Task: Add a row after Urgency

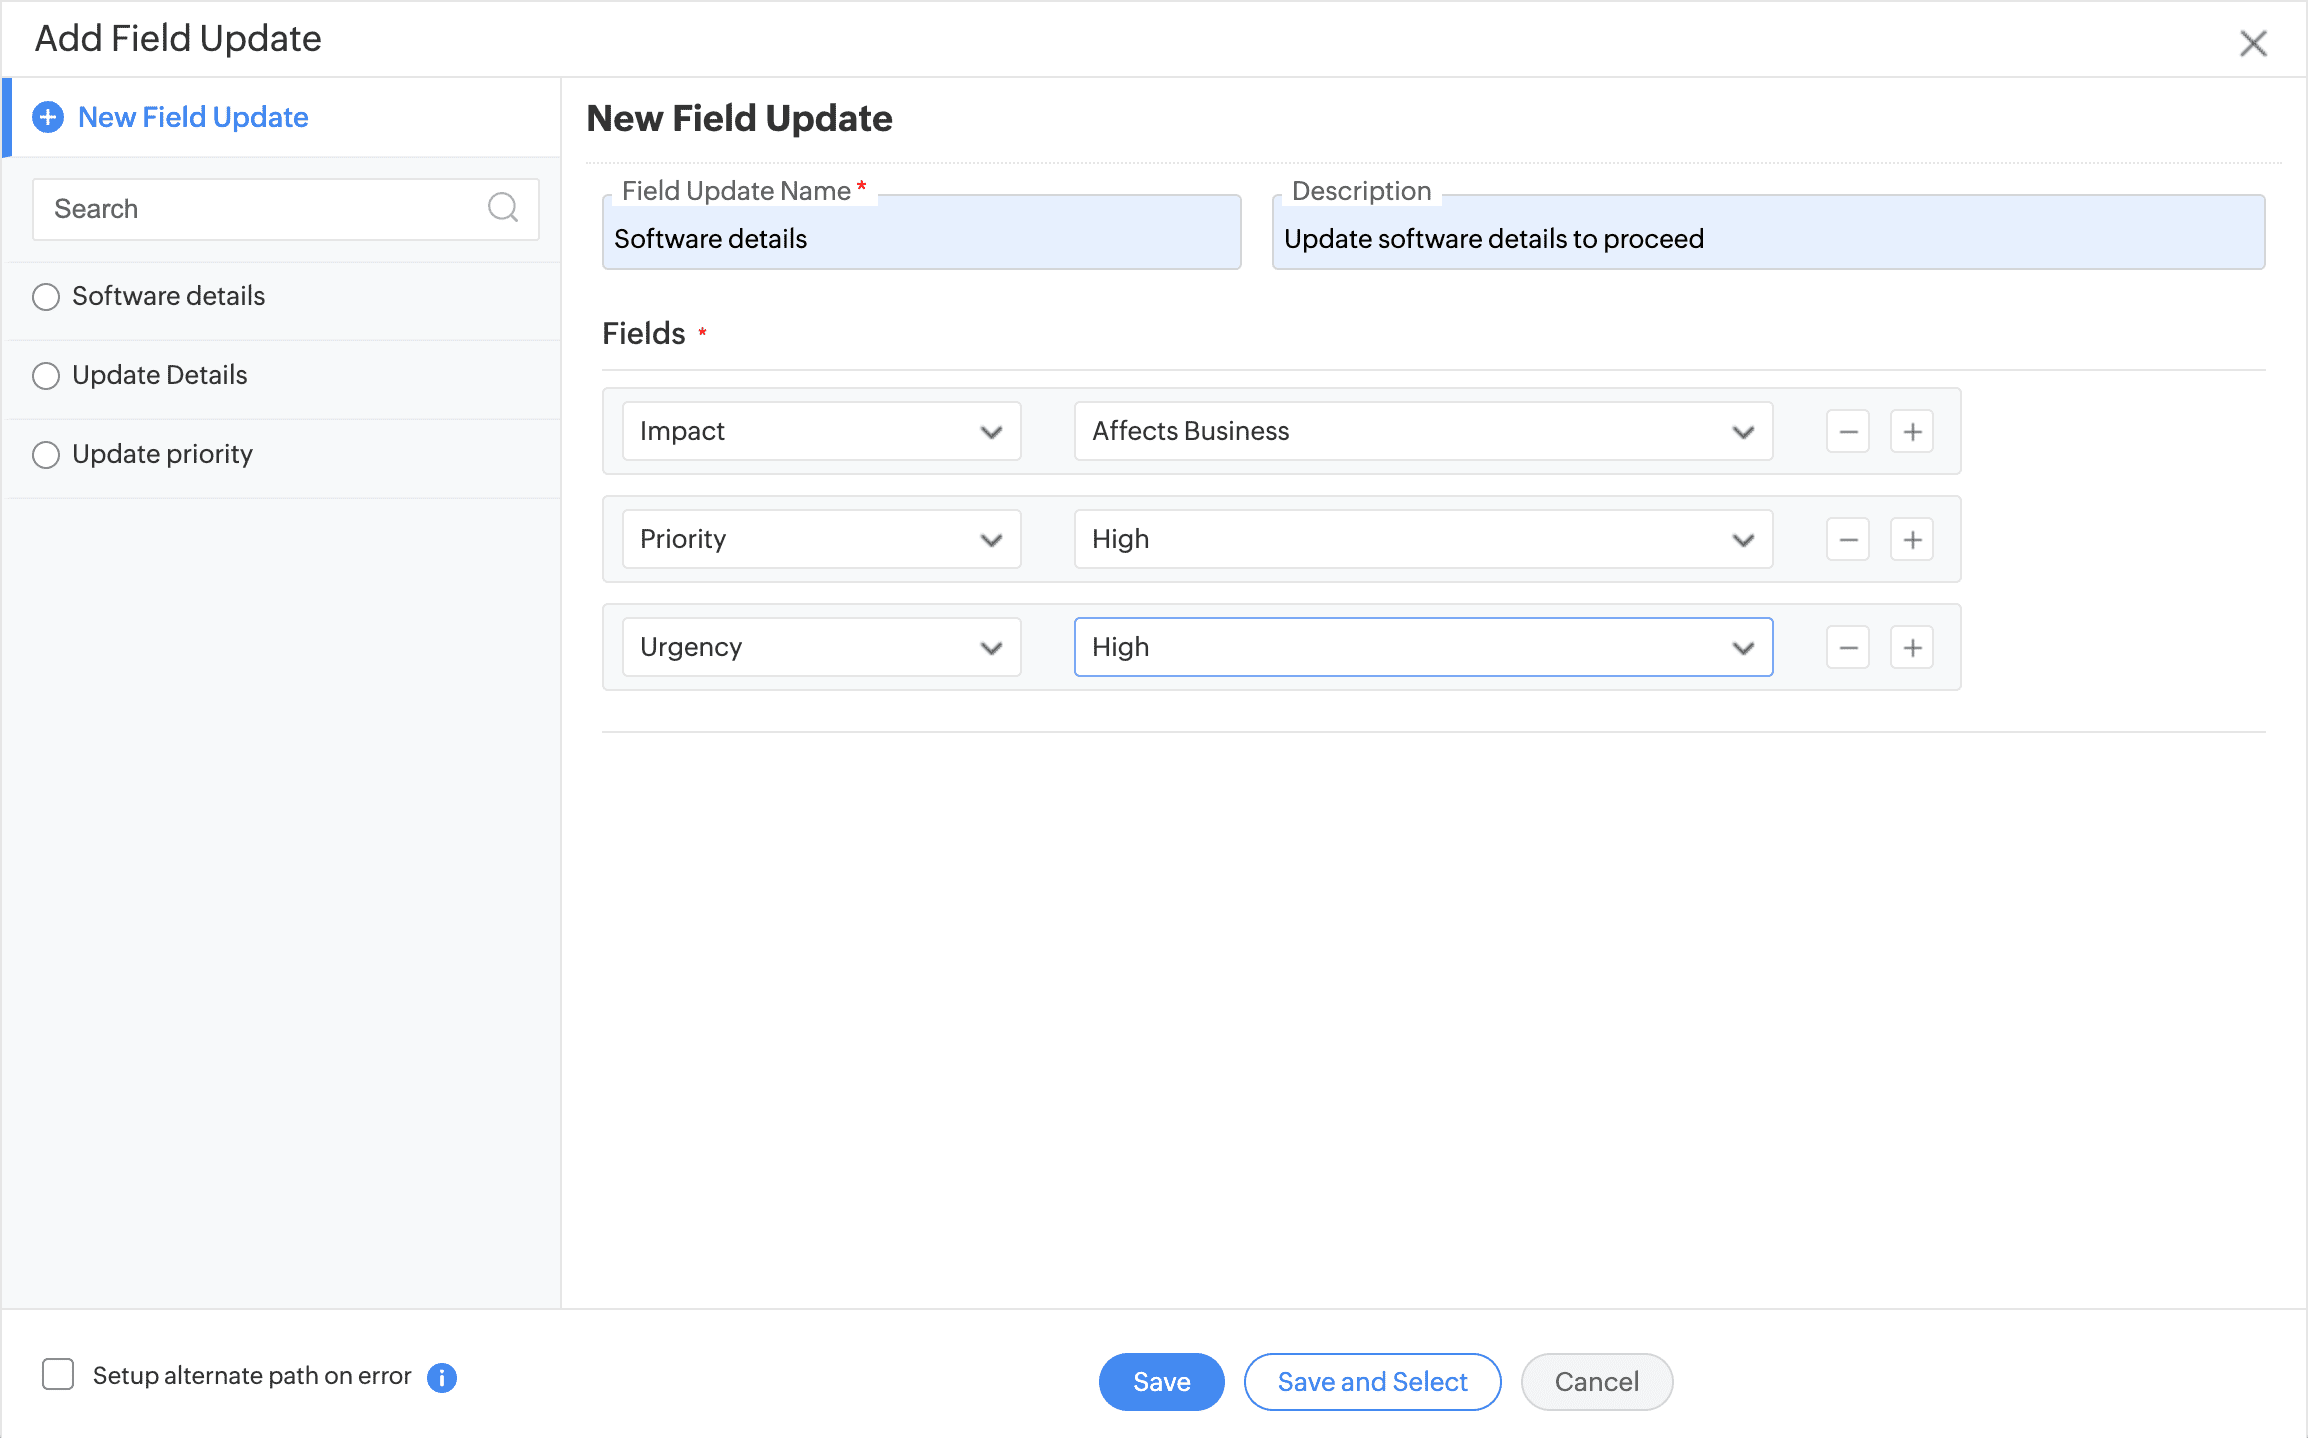Action: 1911,648
